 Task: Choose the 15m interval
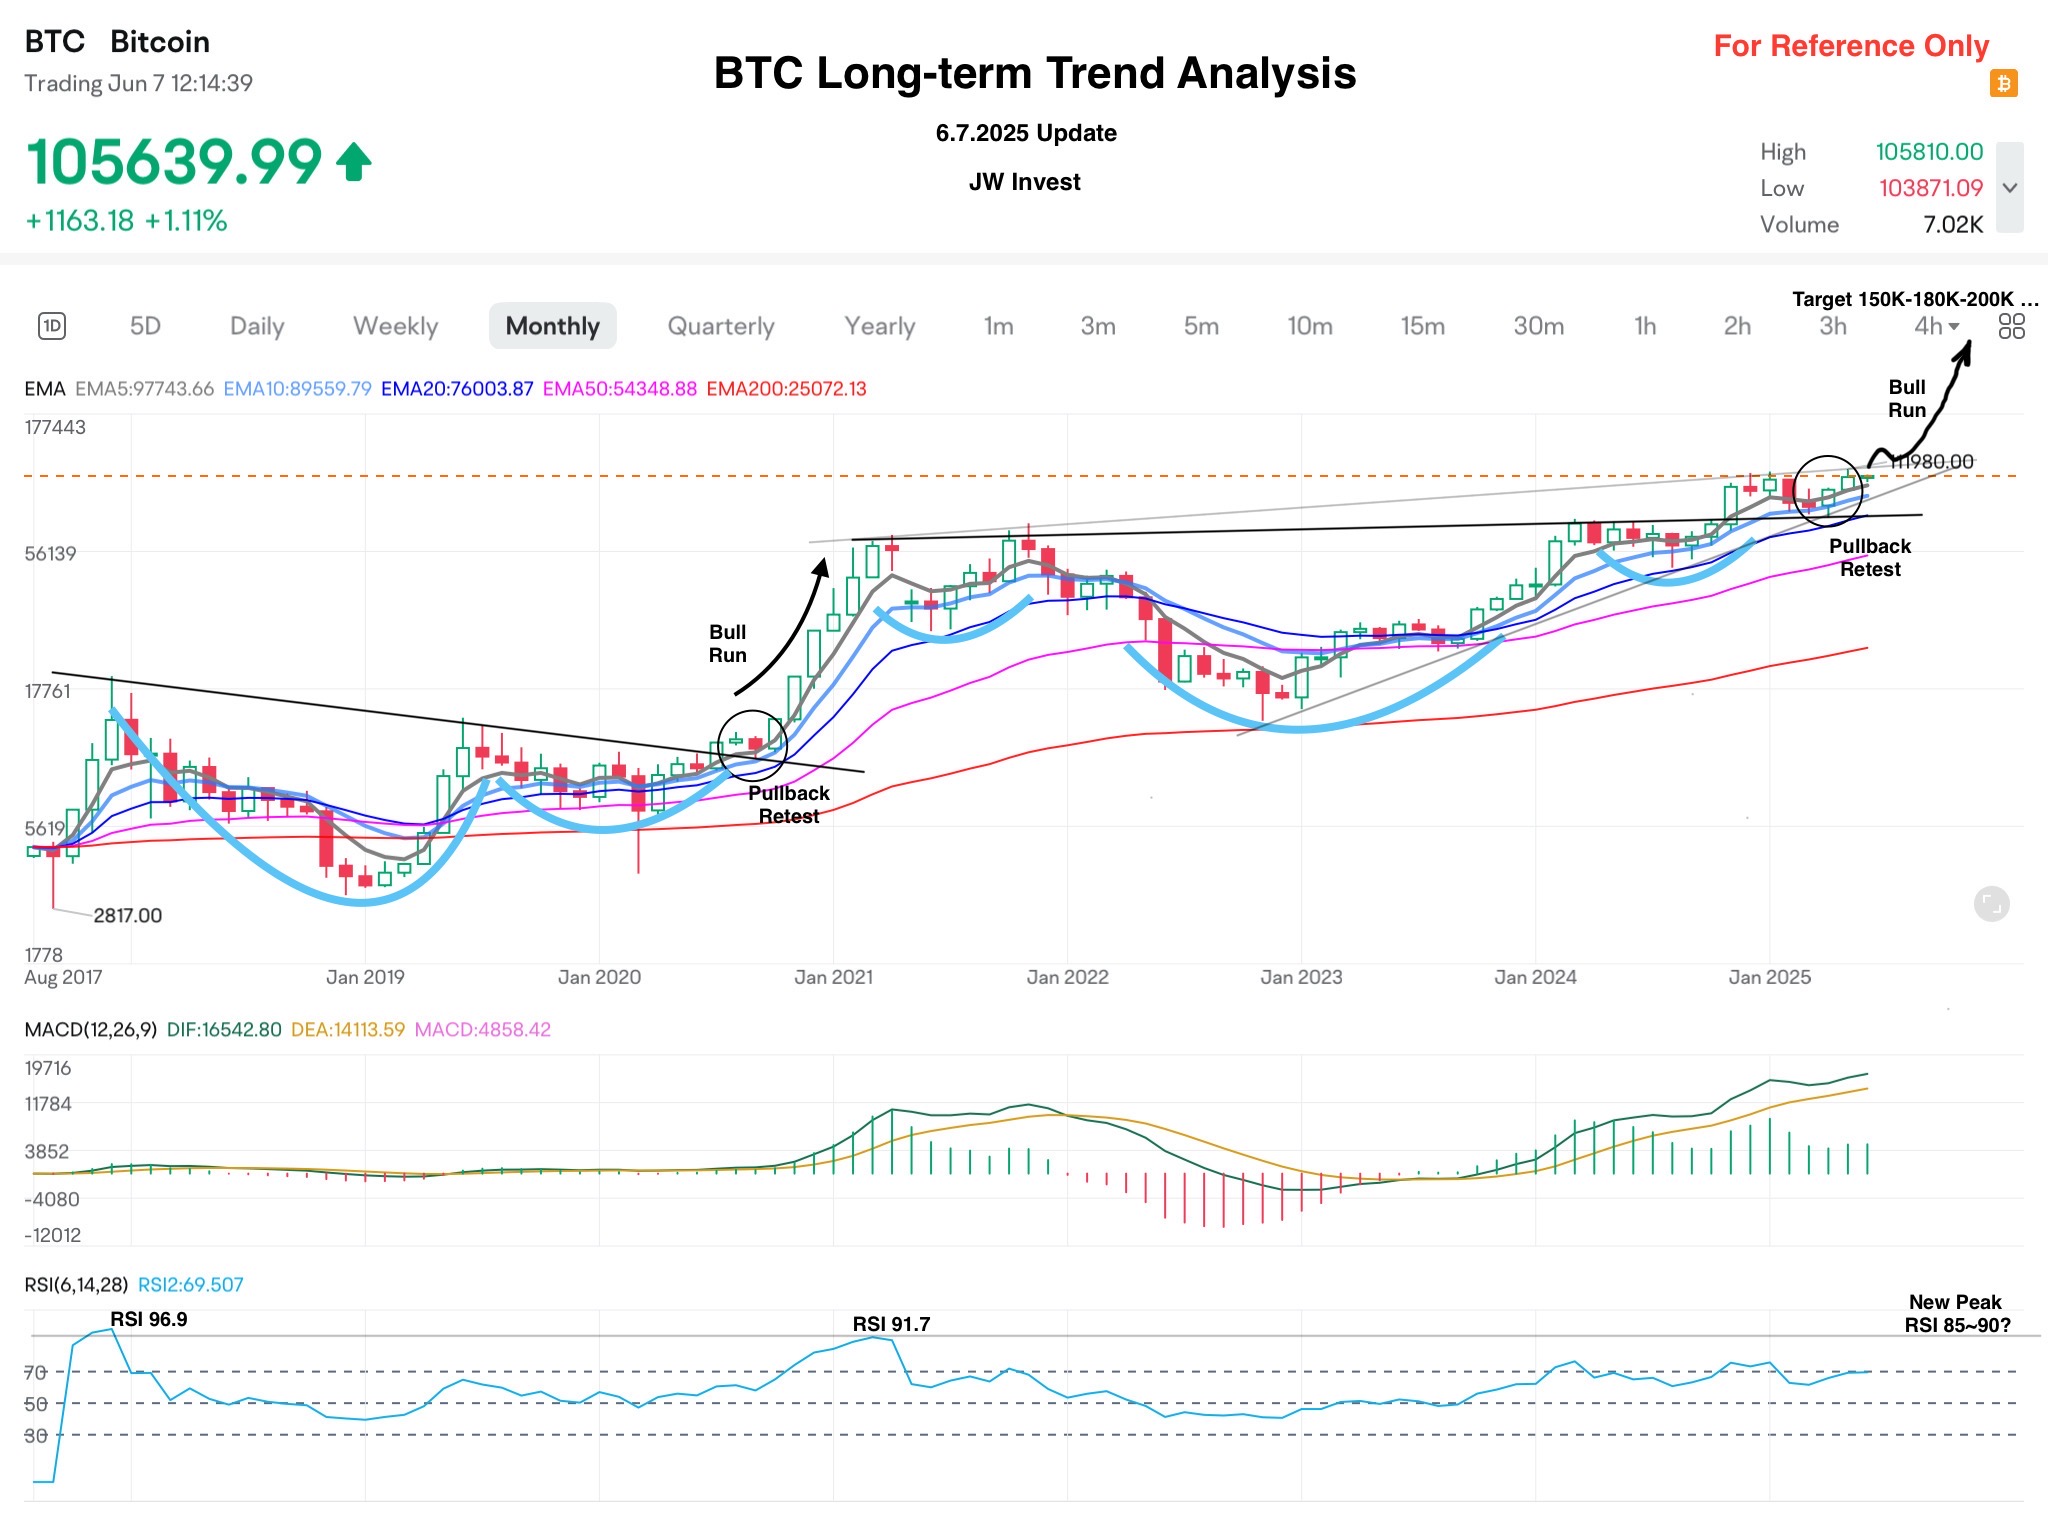1422,326
